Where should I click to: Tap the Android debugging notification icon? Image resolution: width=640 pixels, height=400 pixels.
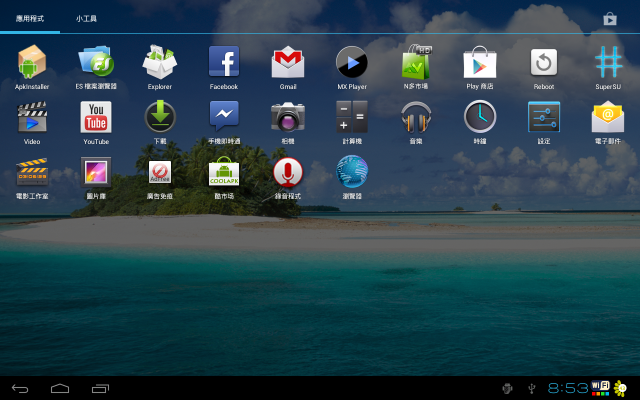[507, 388]
